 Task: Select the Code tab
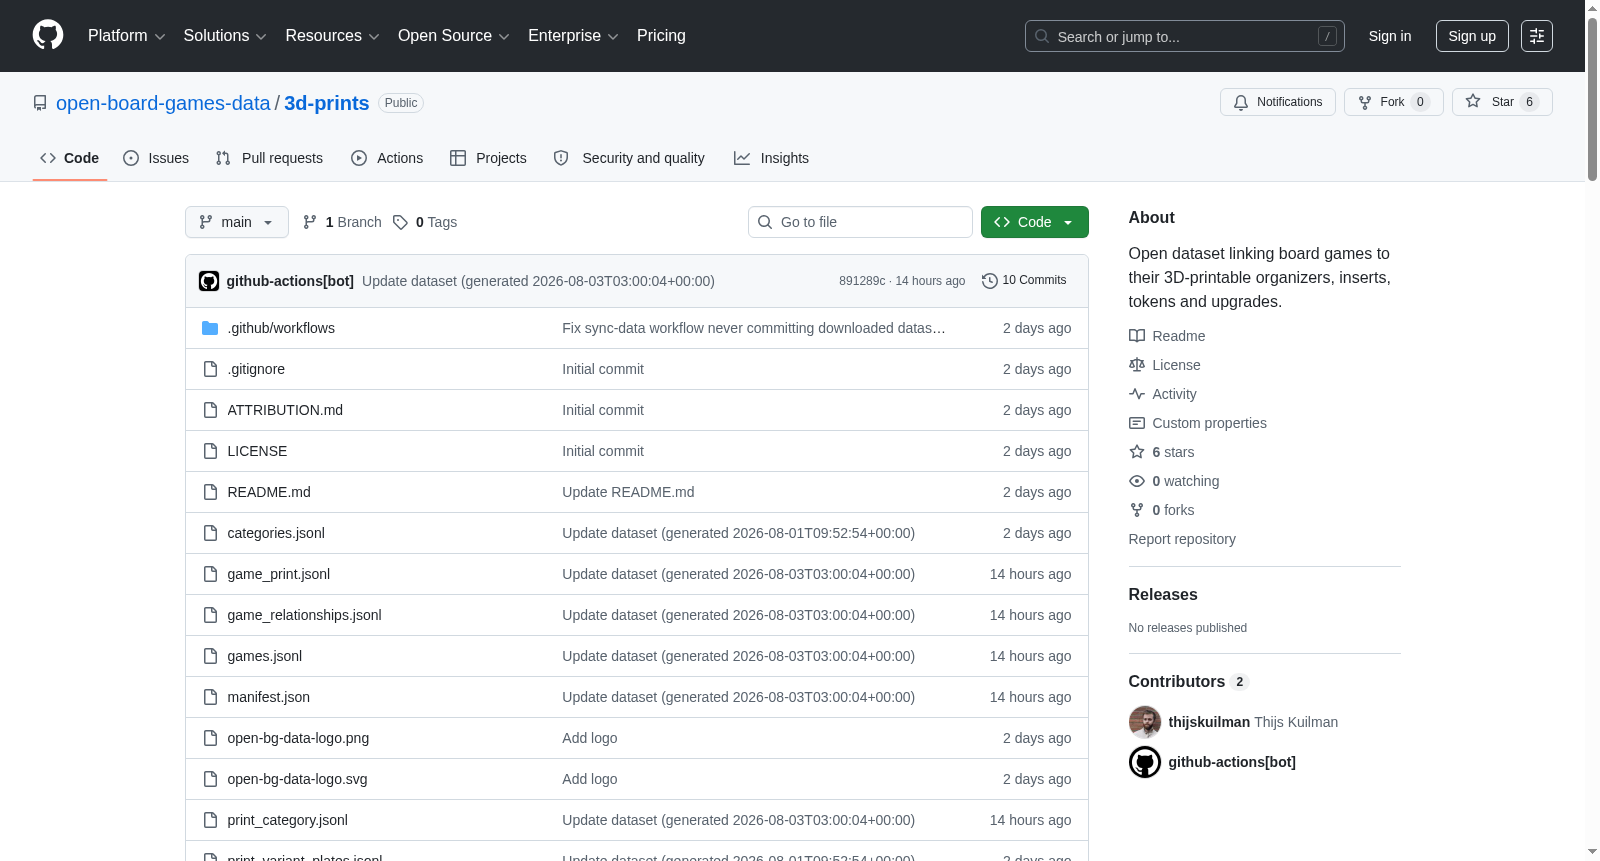pos(70,158)
